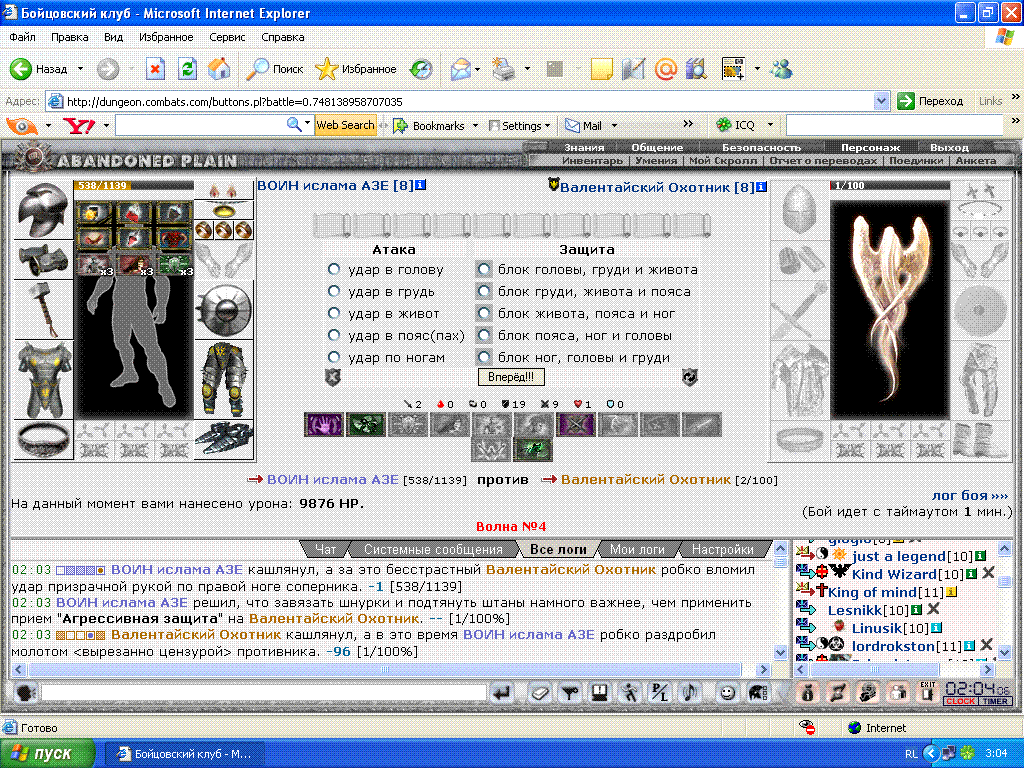Click the IE Refresh toolbar icon
The width and height of the screenshot is (1024, 768).
(187, 69)
